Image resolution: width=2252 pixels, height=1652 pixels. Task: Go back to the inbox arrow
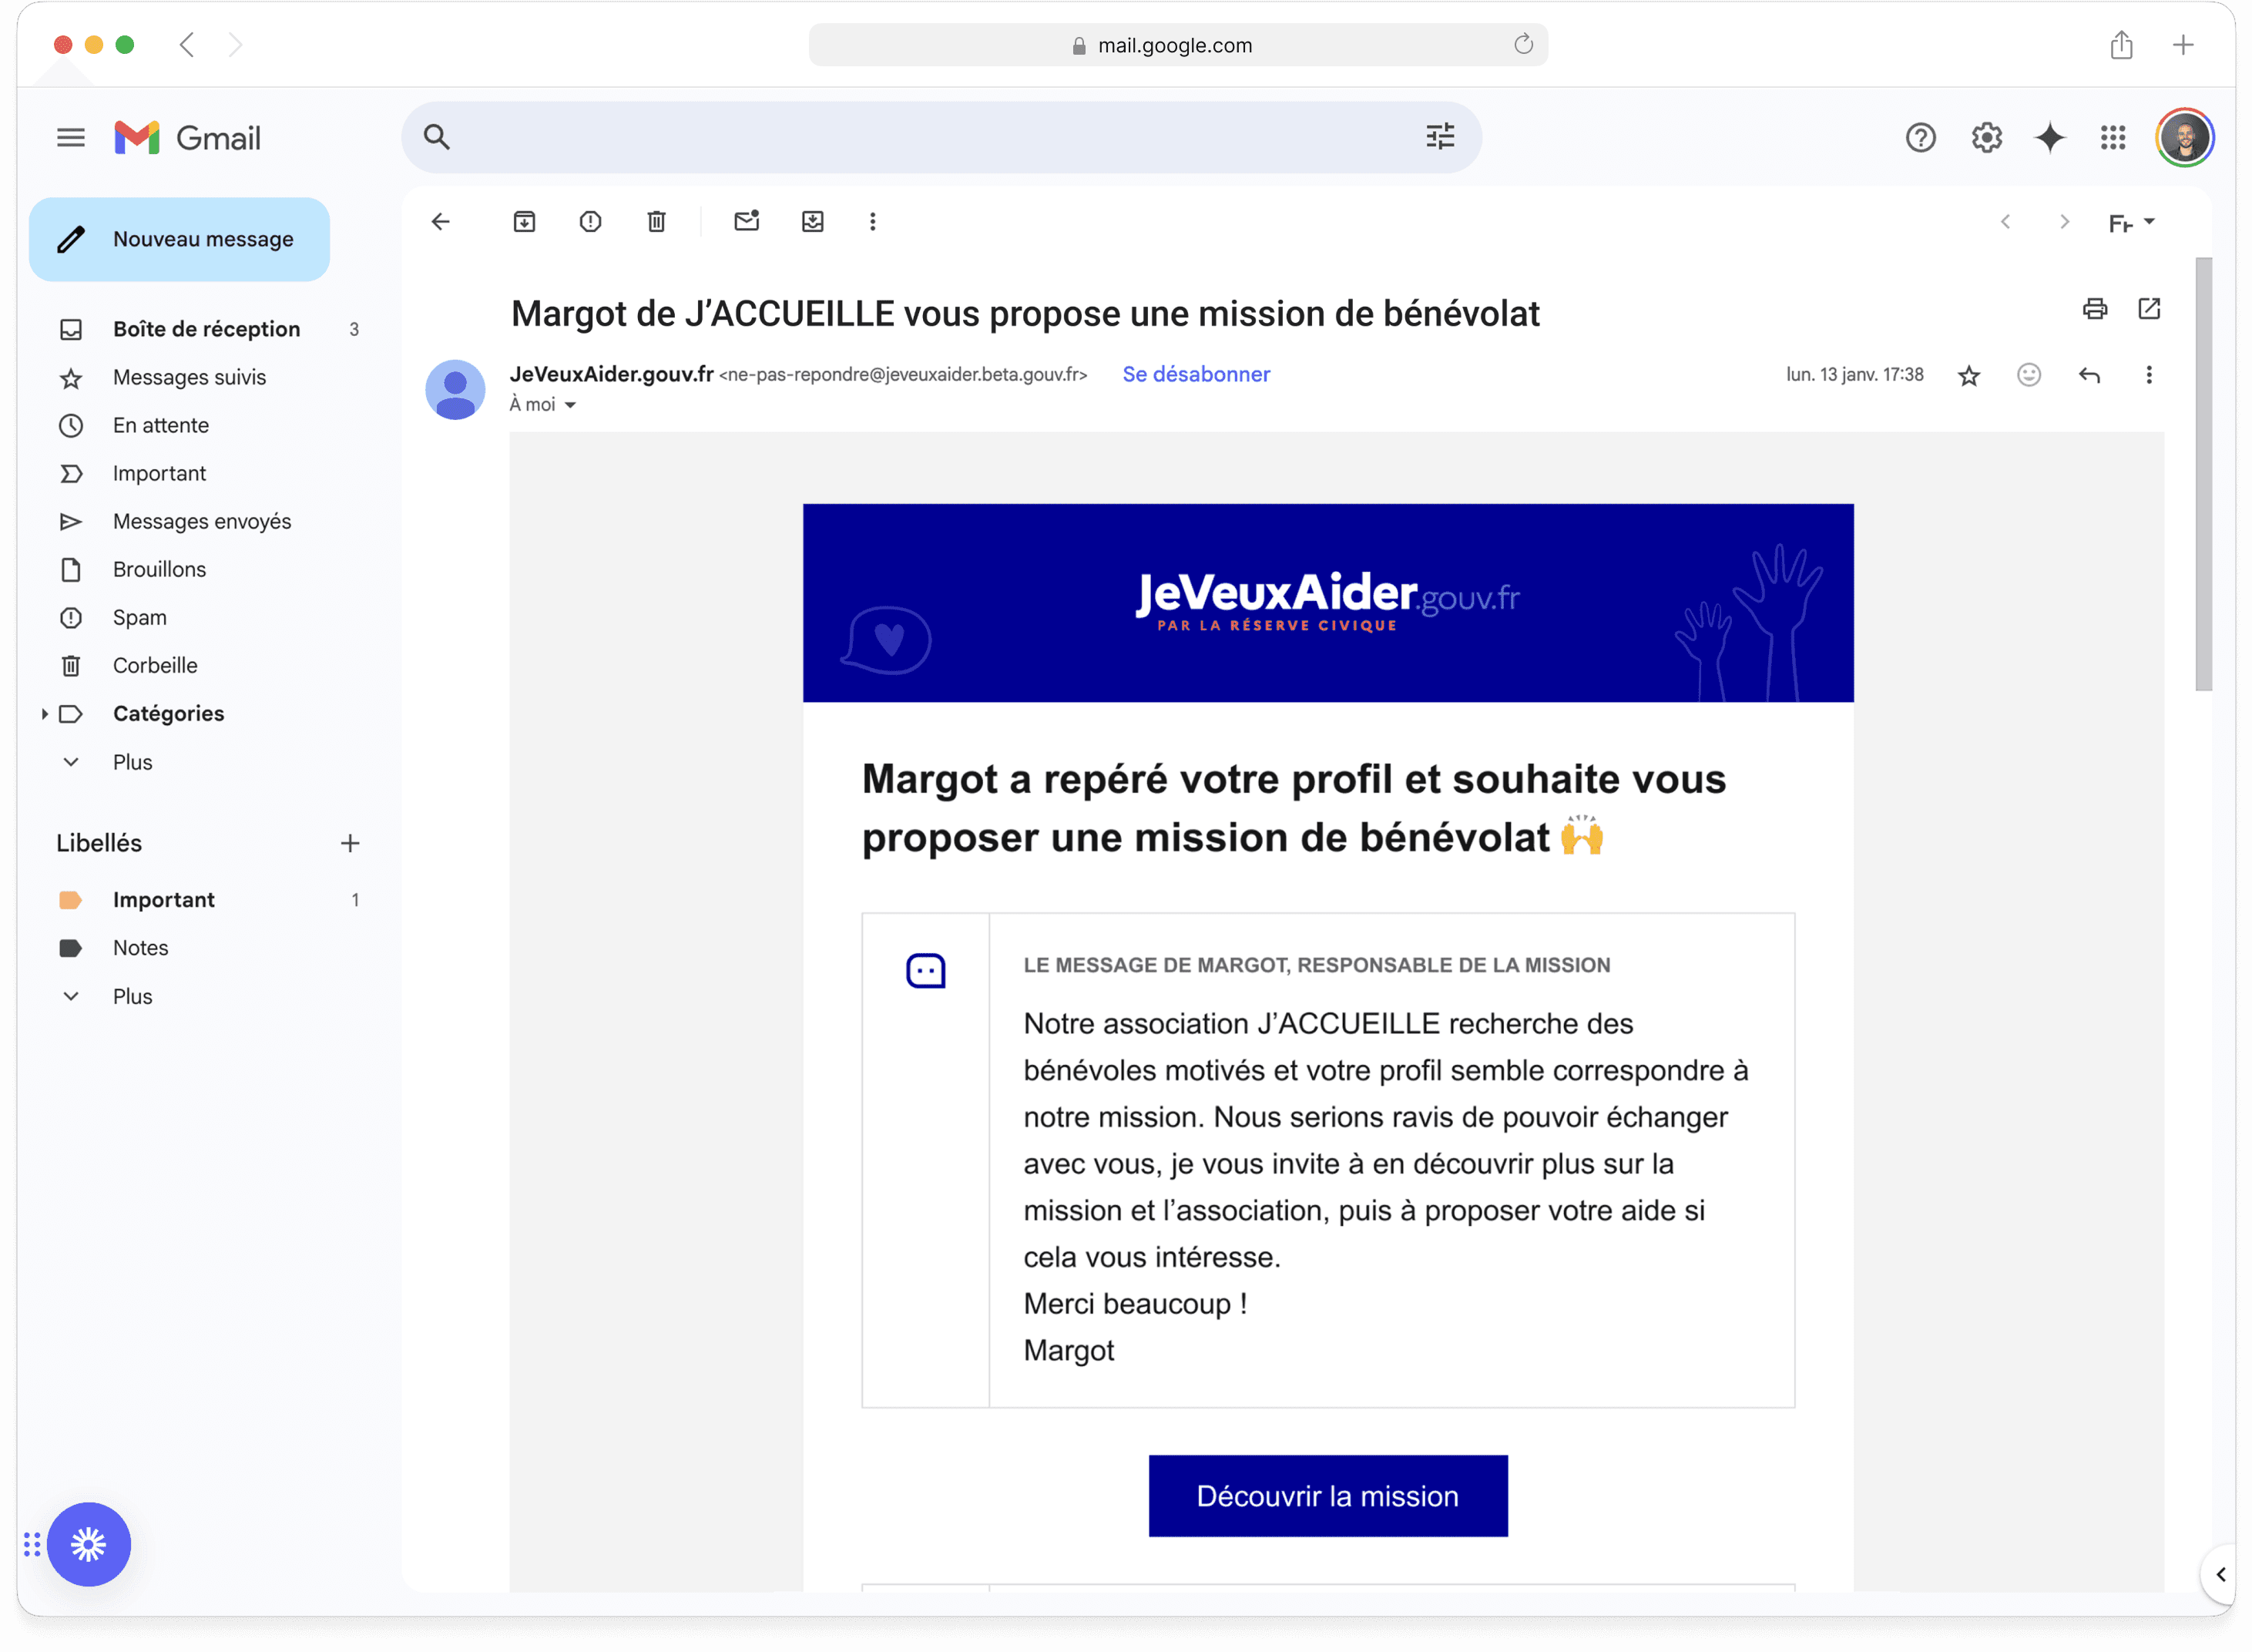pyautogui.click(x=441, y=222)
